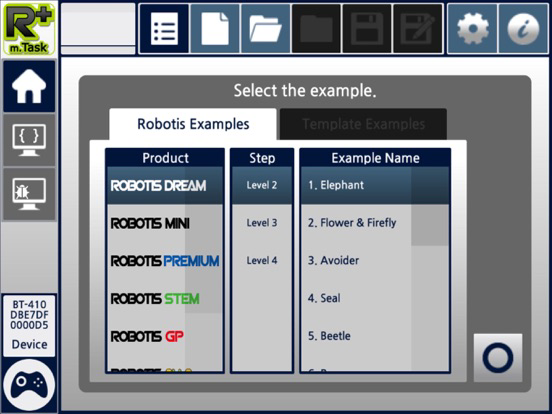Switch to the Robotis Examples tab
This screenshot has width=552, height=414.
pyautogui.click(x=193, y=124)
